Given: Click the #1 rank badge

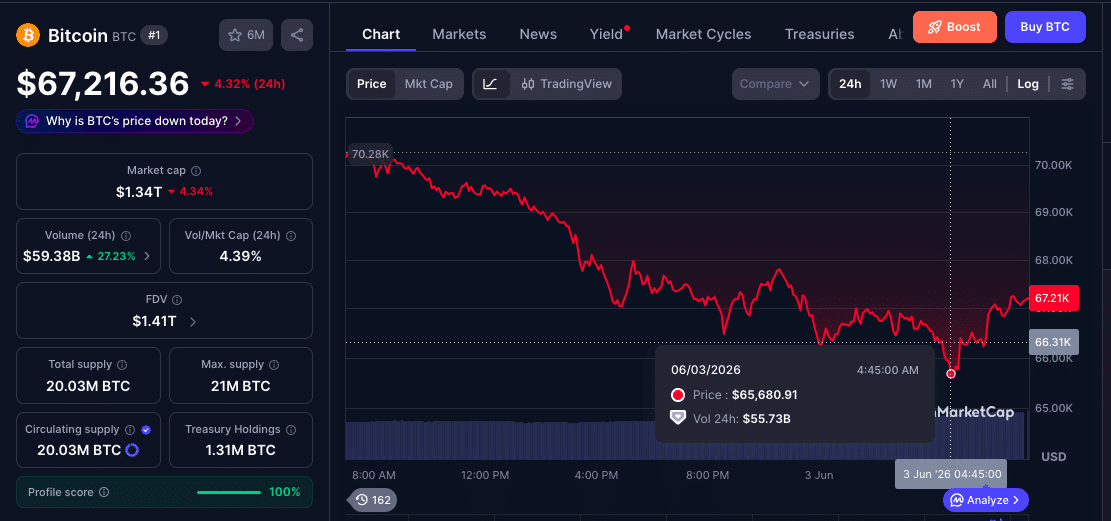Looking at the screenshot, I should click(x=154, y=35).
